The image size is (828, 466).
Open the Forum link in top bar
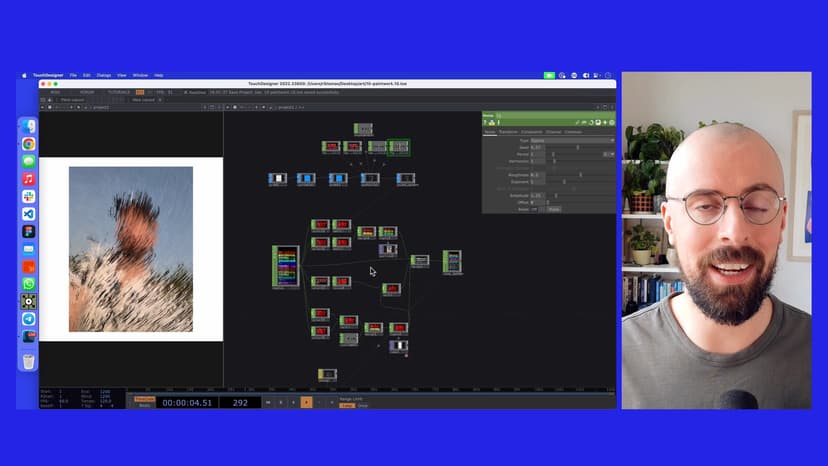click(87, 92)
